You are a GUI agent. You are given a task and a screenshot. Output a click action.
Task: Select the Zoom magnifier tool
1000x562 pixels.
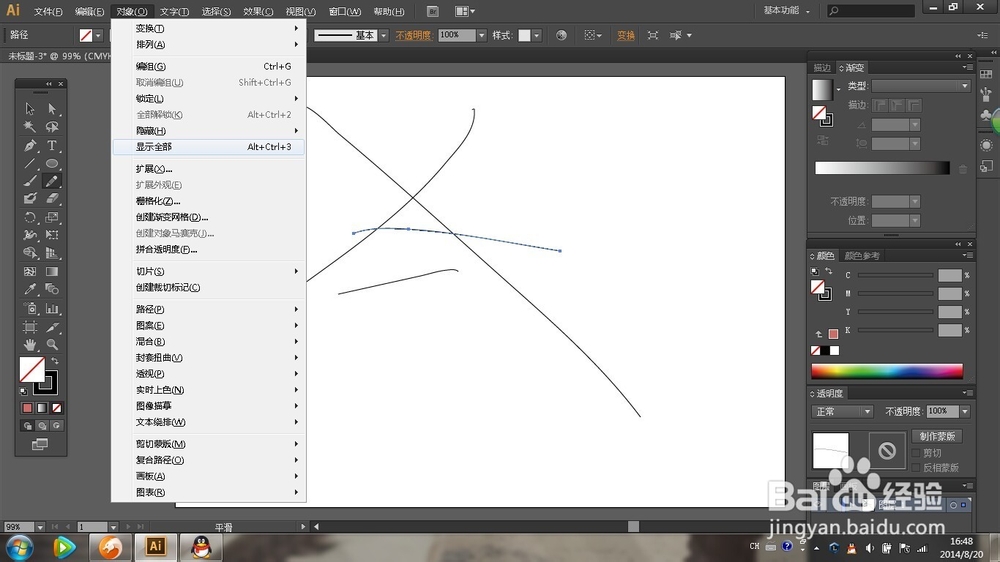[52, 345]
